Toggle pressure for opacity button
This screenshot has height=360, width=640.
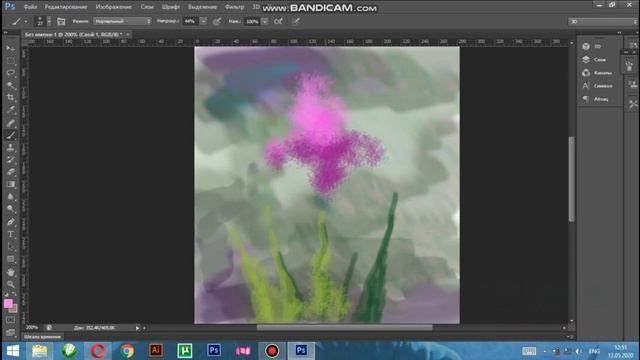pos(217,21)
